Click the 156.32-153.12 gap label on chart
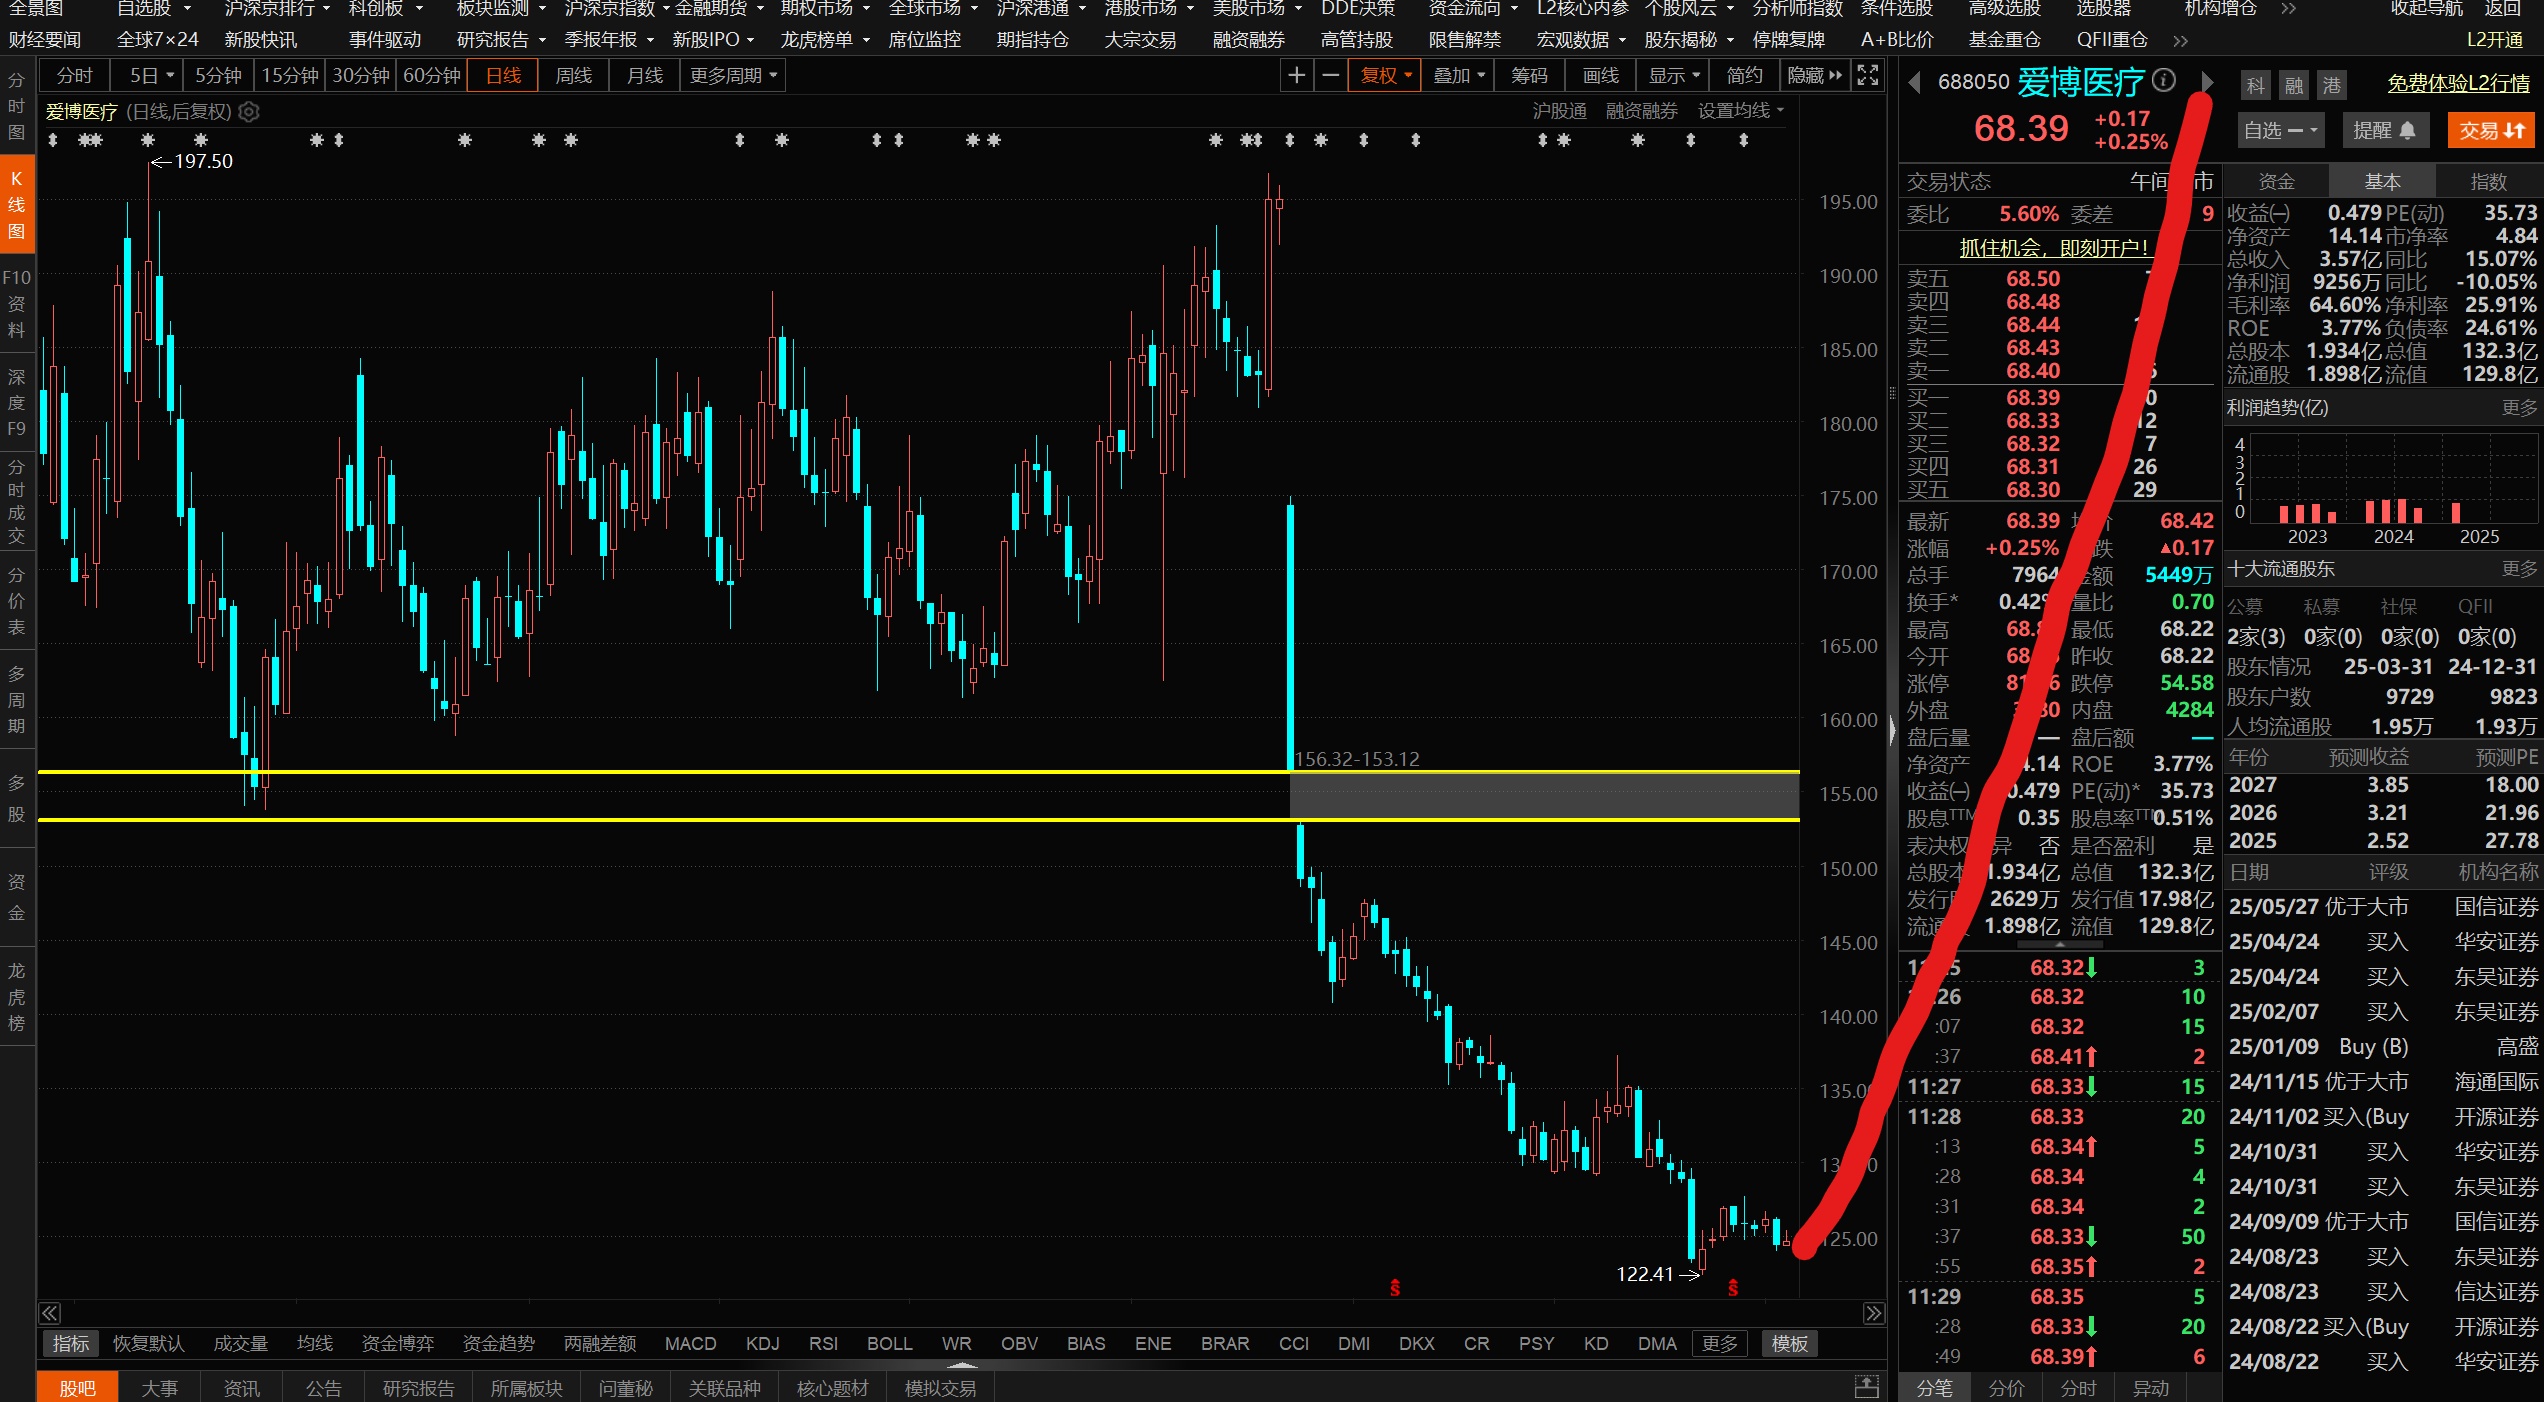Screen dimensions: 2544x1402 tap(1357, 759)
